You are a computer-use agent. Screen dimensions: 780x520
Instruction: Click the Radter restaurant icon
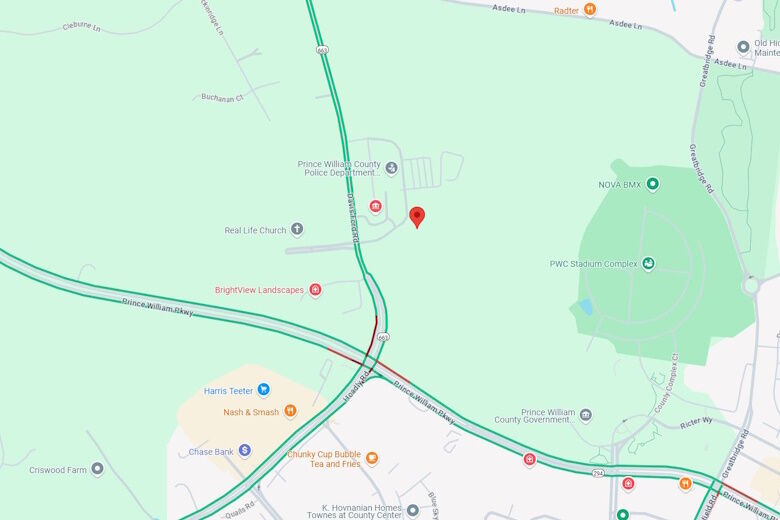[590, 9]
